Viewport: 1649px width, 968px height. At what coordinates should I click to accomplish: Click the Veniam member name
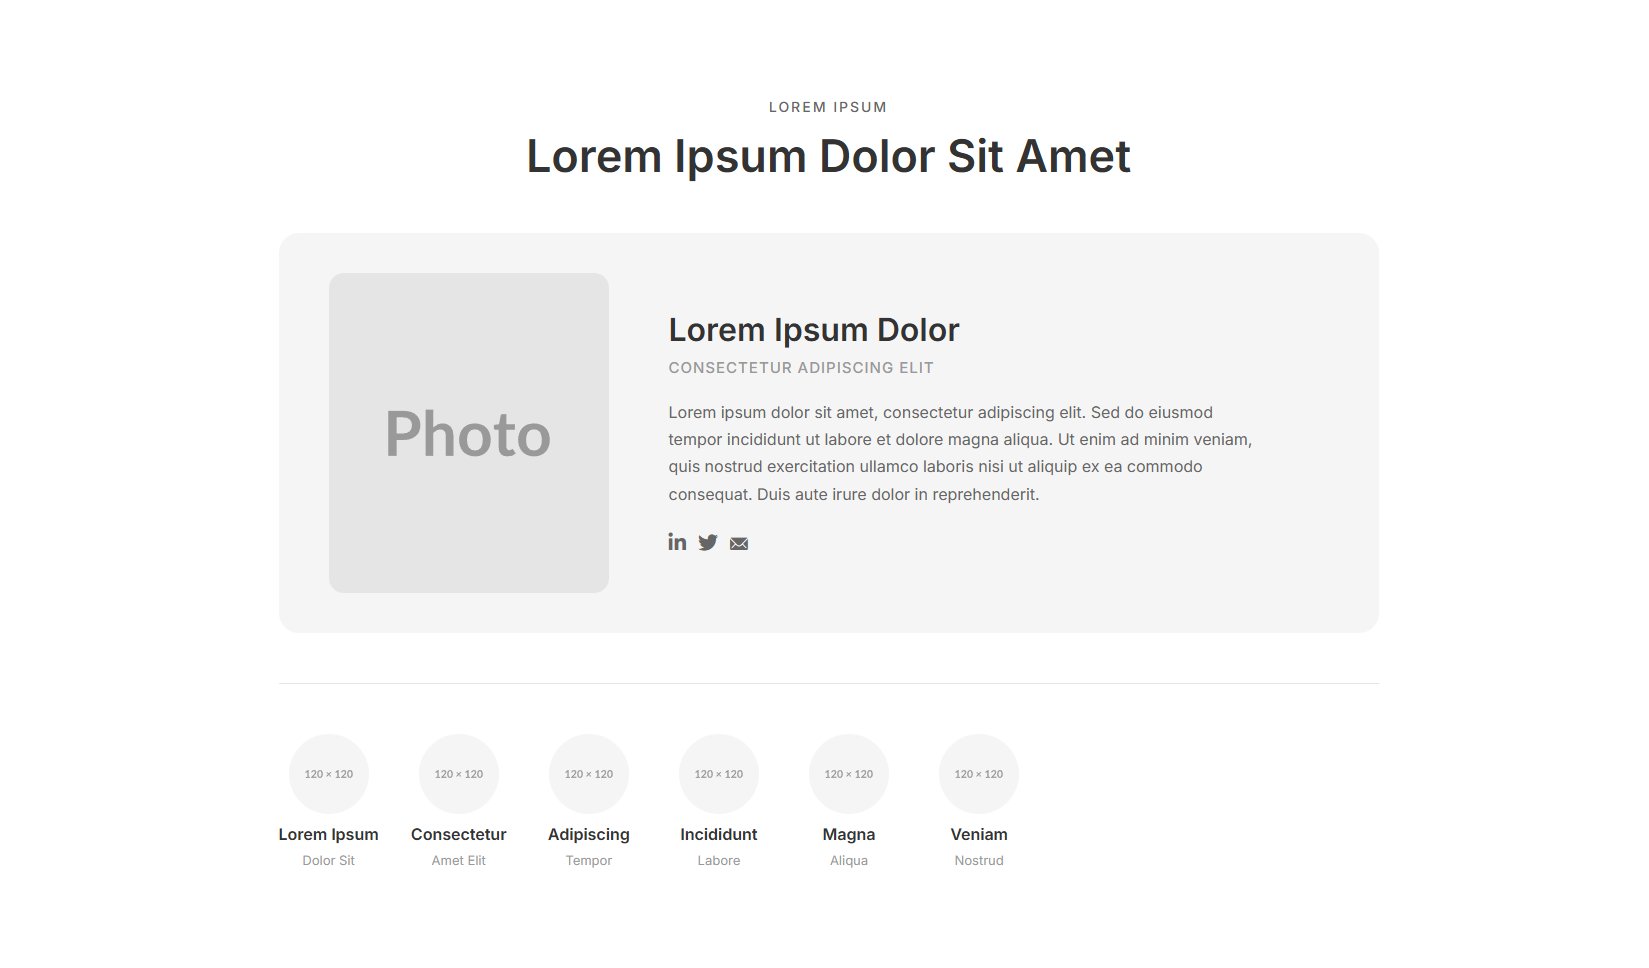coord(979,834)
